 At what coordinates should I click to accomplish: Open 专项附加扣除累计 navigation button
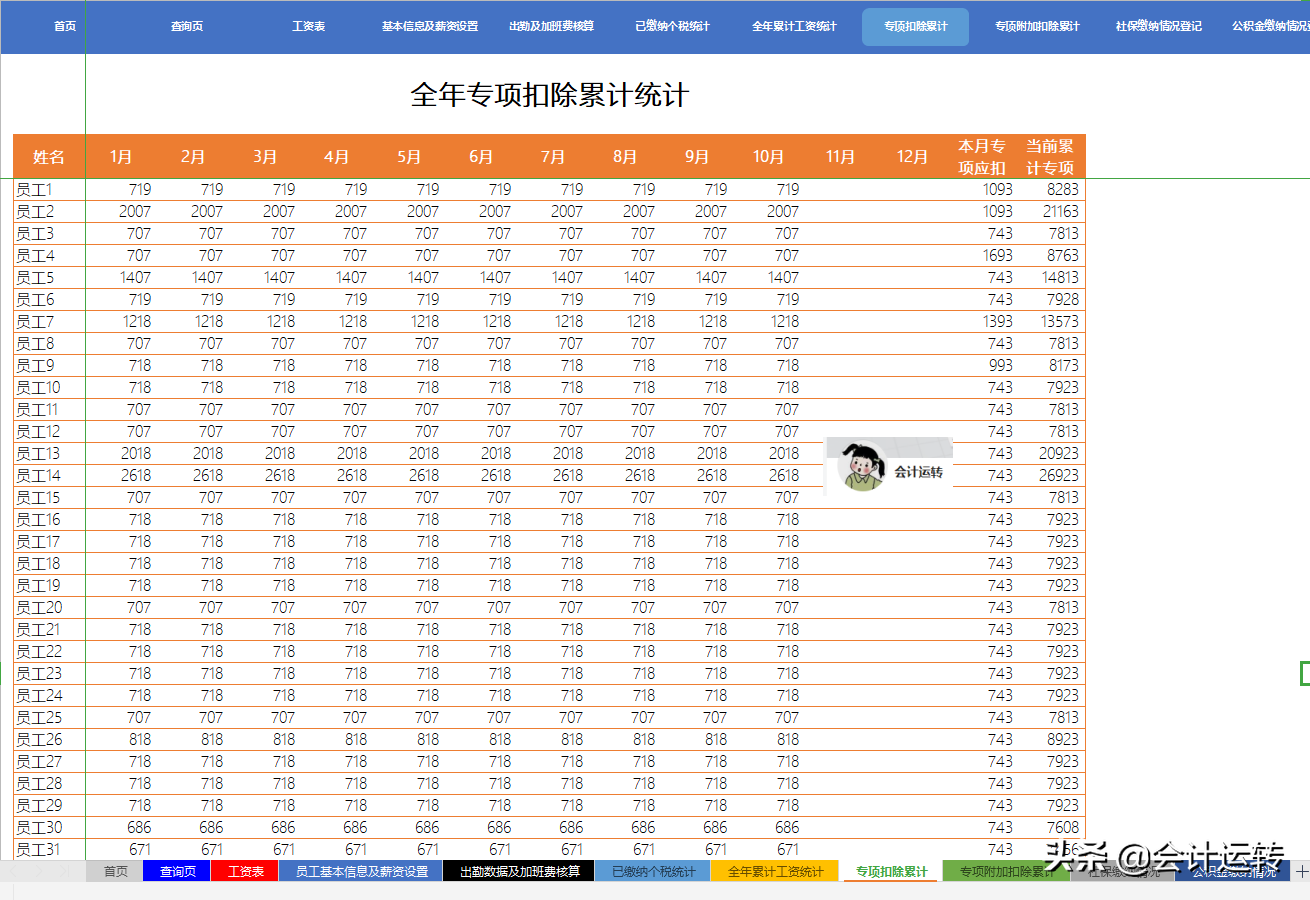(1037, 26)
